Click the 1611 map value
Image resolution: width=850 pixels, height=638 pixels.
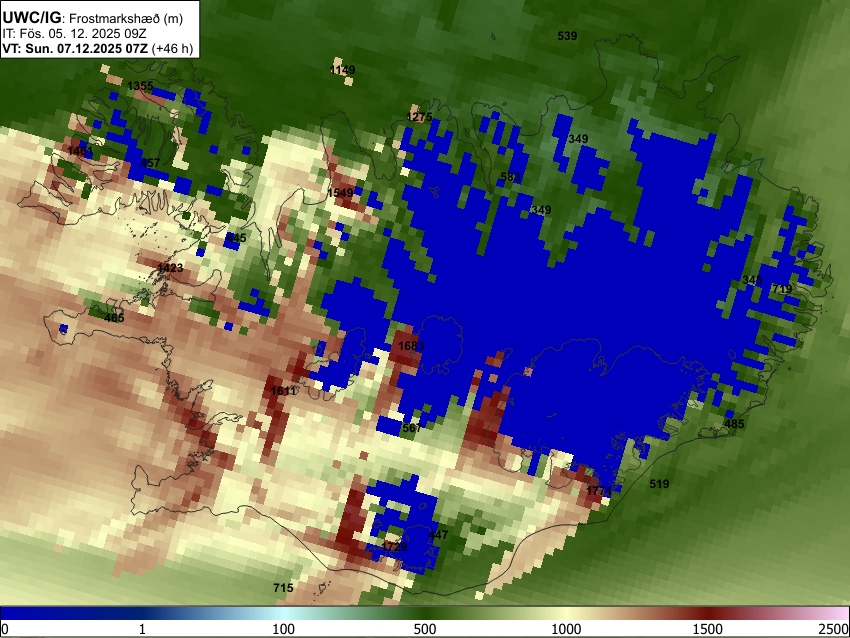(x=283, y=390)
